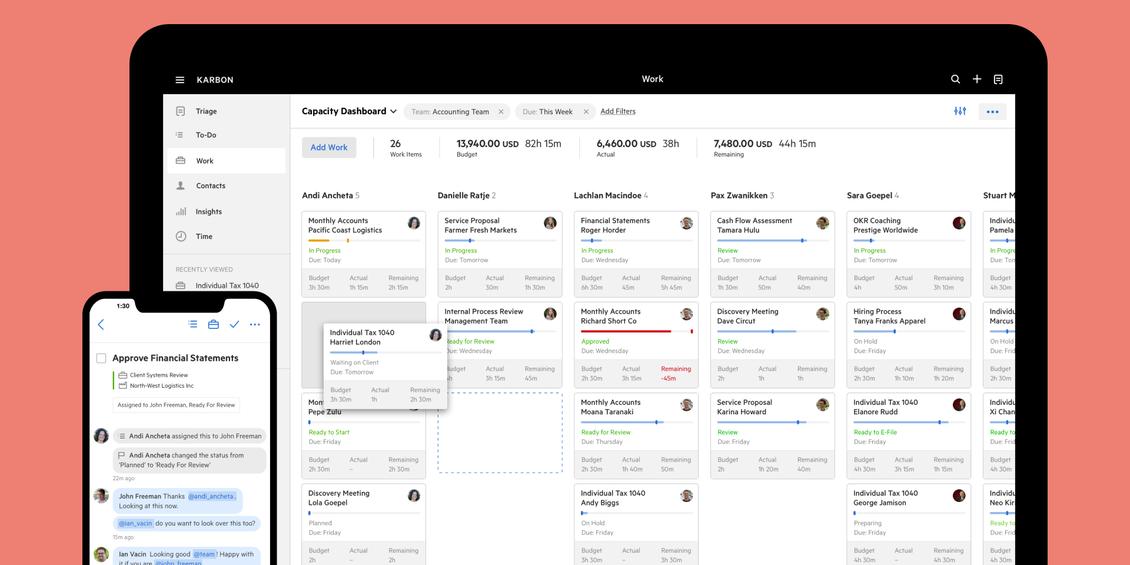Open the Karbon hamburger menu
The width and height of the screenshot is (1130, 565).
(179, 80)
